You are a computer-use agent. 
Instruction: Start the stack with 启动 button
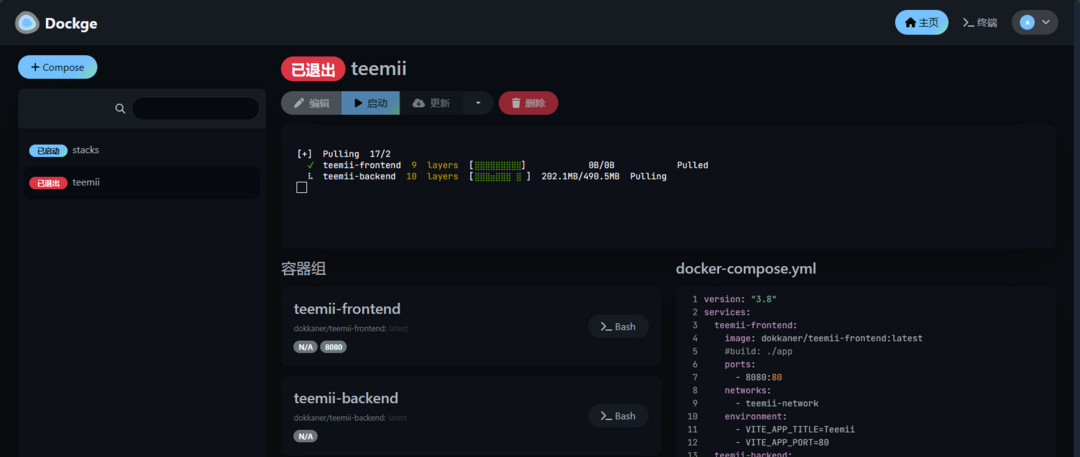pos(371,103)
